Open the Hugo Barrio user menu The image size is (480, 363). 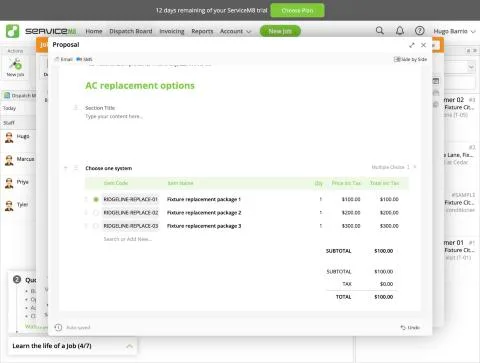pos(454,31)
